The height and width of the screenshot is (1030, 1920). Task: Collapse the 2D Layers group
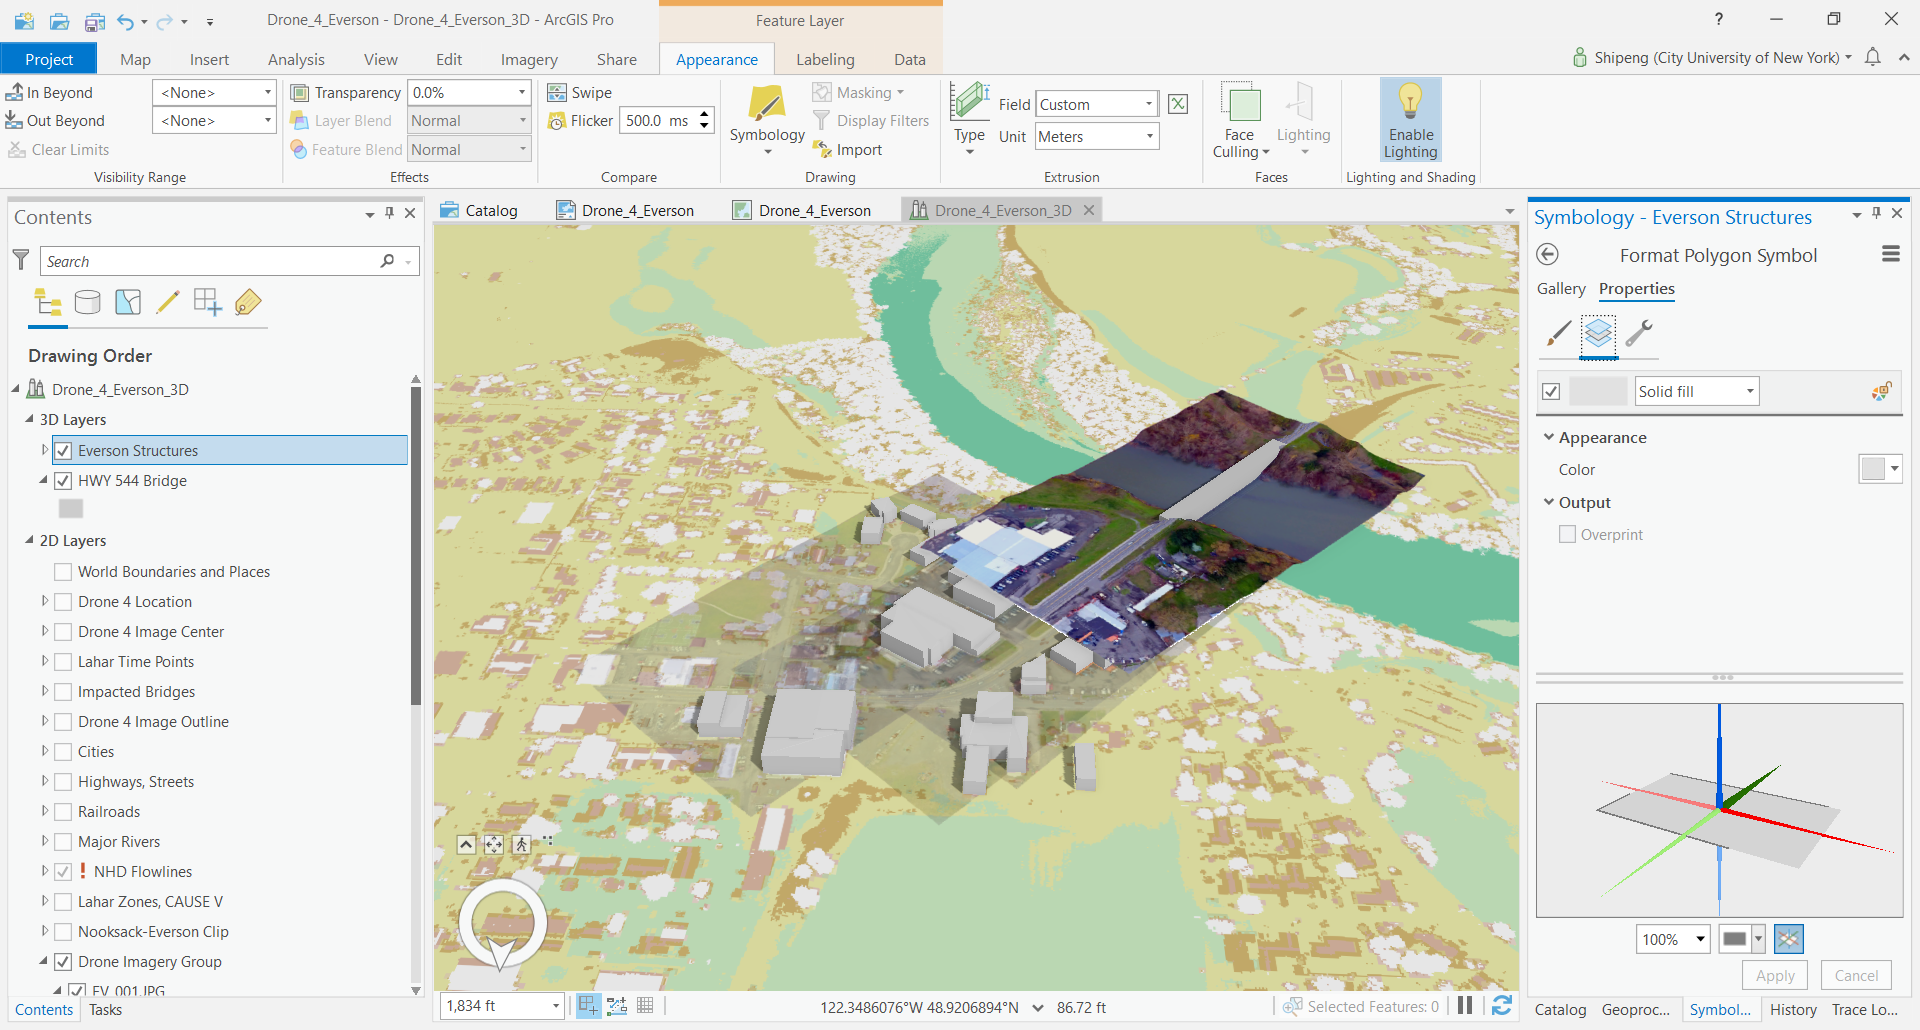29,540
